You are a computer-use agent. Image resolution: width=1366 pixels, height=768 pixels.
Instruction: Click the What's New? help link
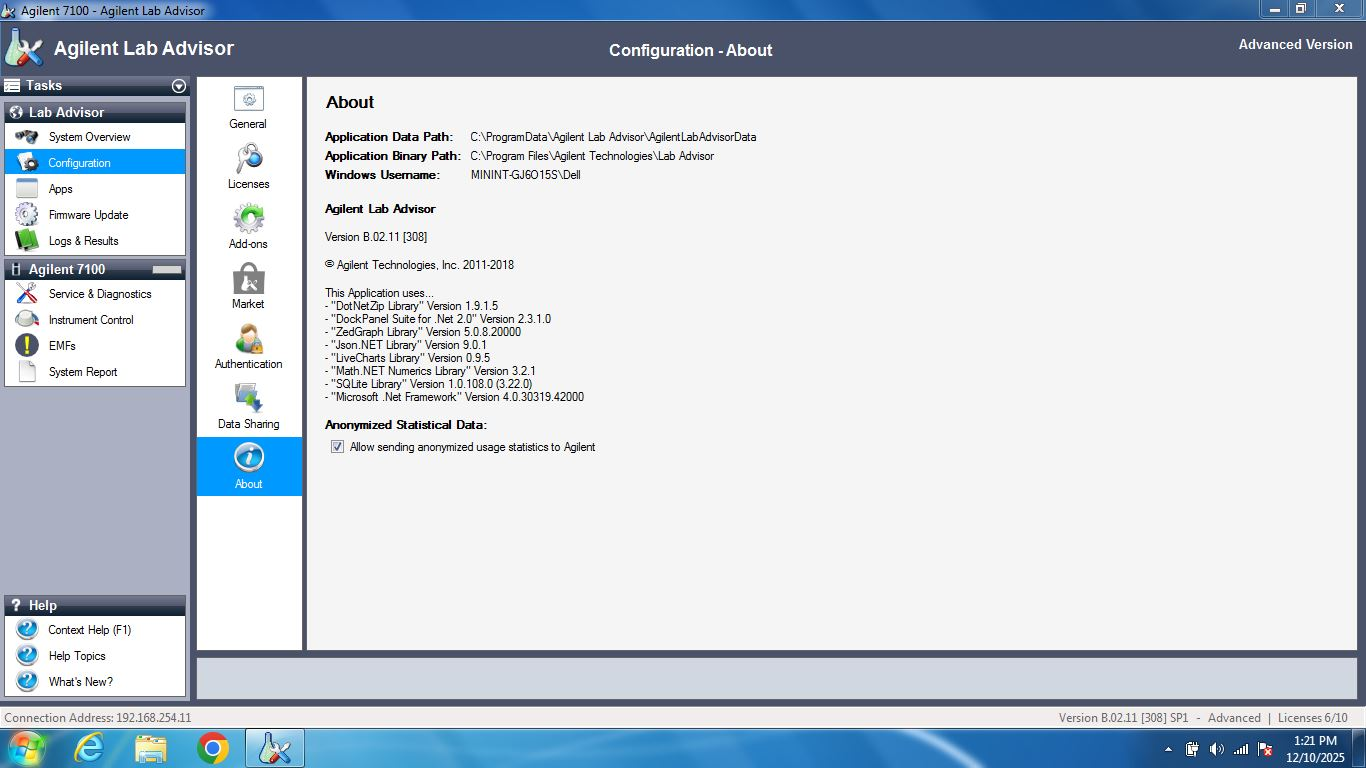coord(80,682)
